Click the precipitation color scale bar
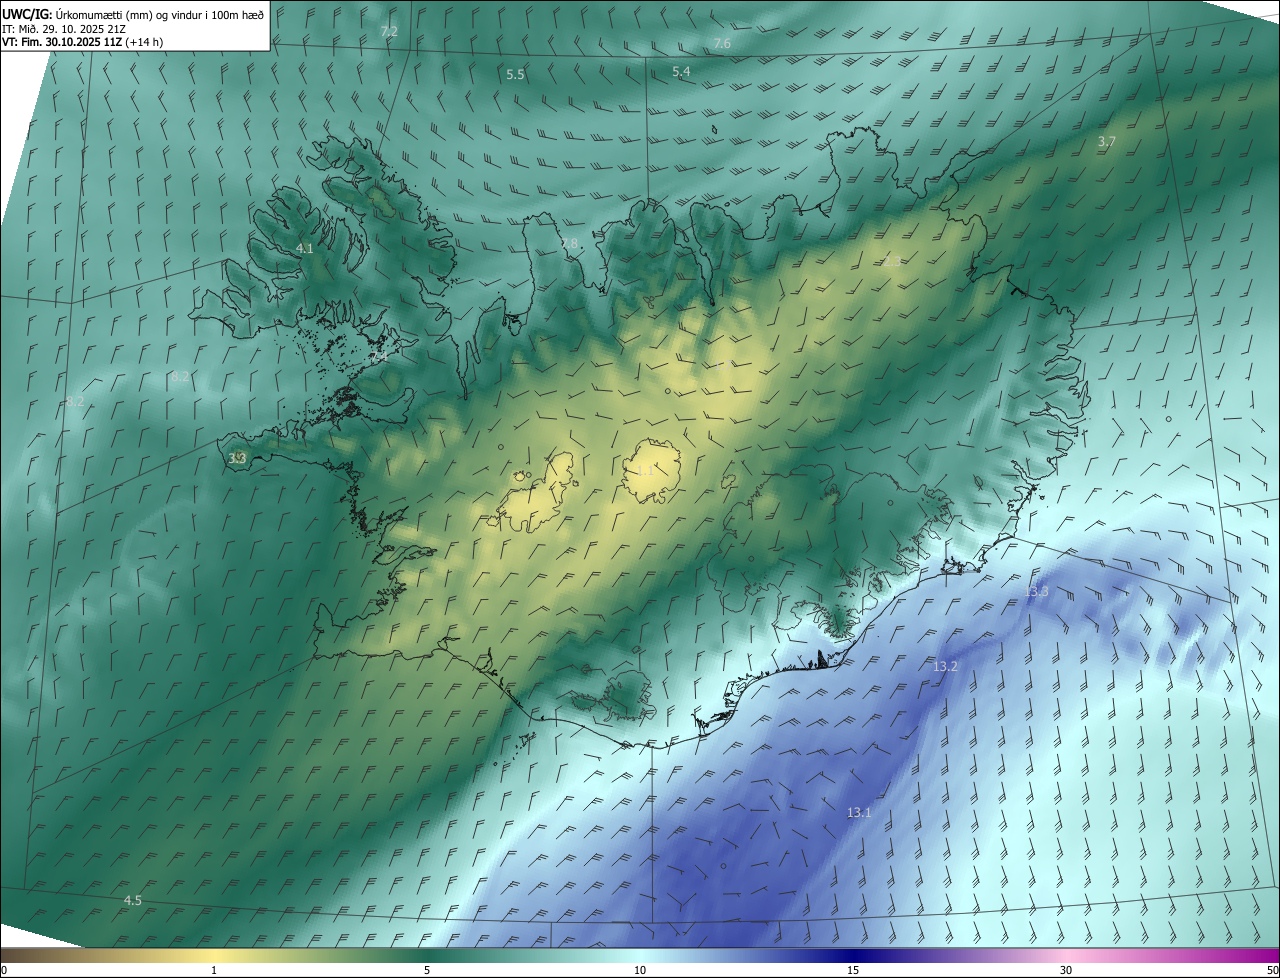The height and width of the screenshot is (978, 1280). (640, 955)
